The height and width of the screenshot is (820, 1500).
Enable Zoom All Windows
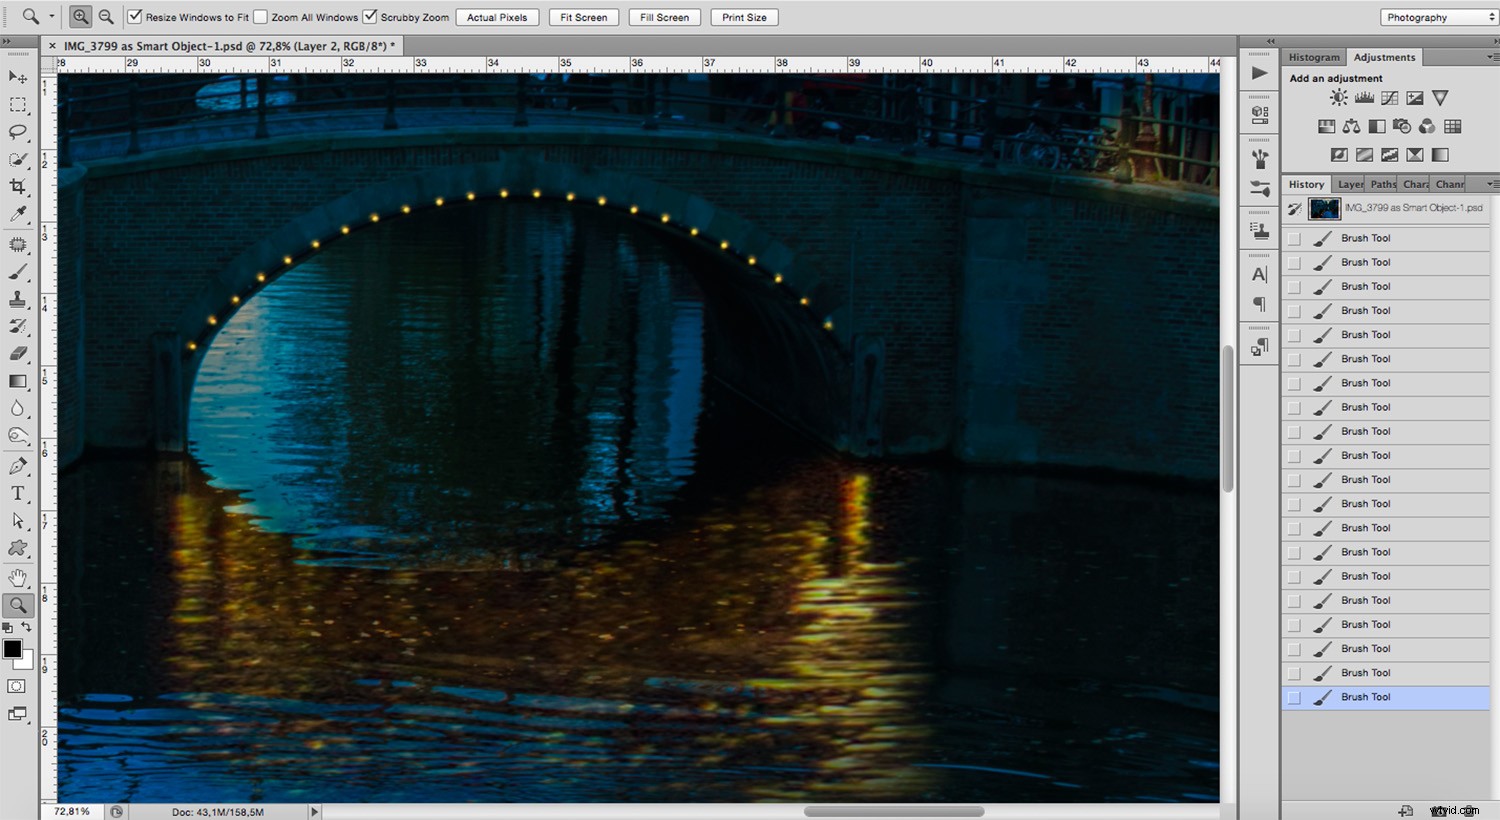tap(260, 16)
